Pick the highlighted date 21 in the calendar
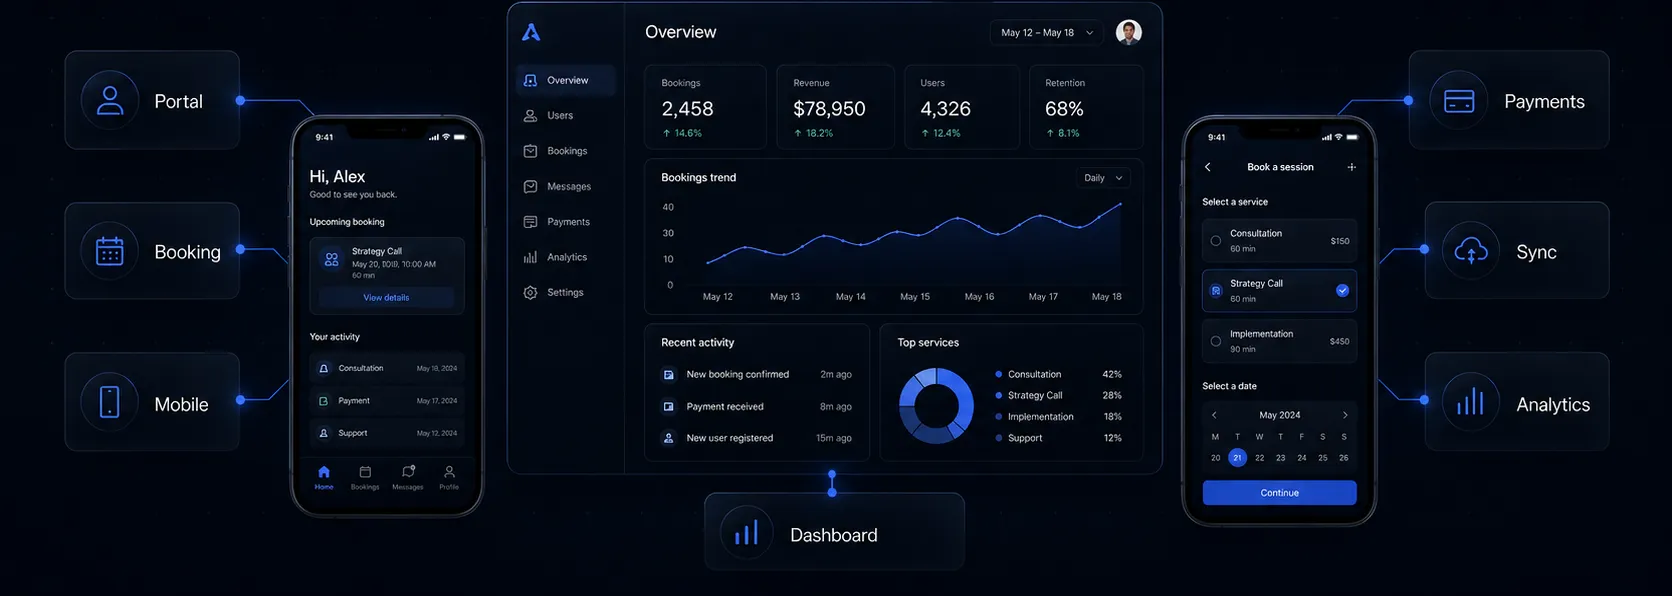 (x=1237, y=458)
